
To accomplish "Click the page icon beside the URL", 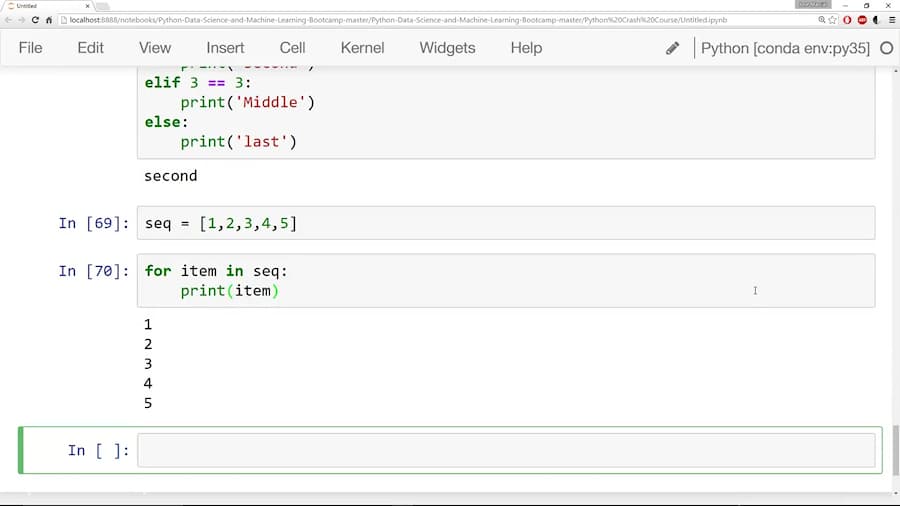I will pos(64,20).
